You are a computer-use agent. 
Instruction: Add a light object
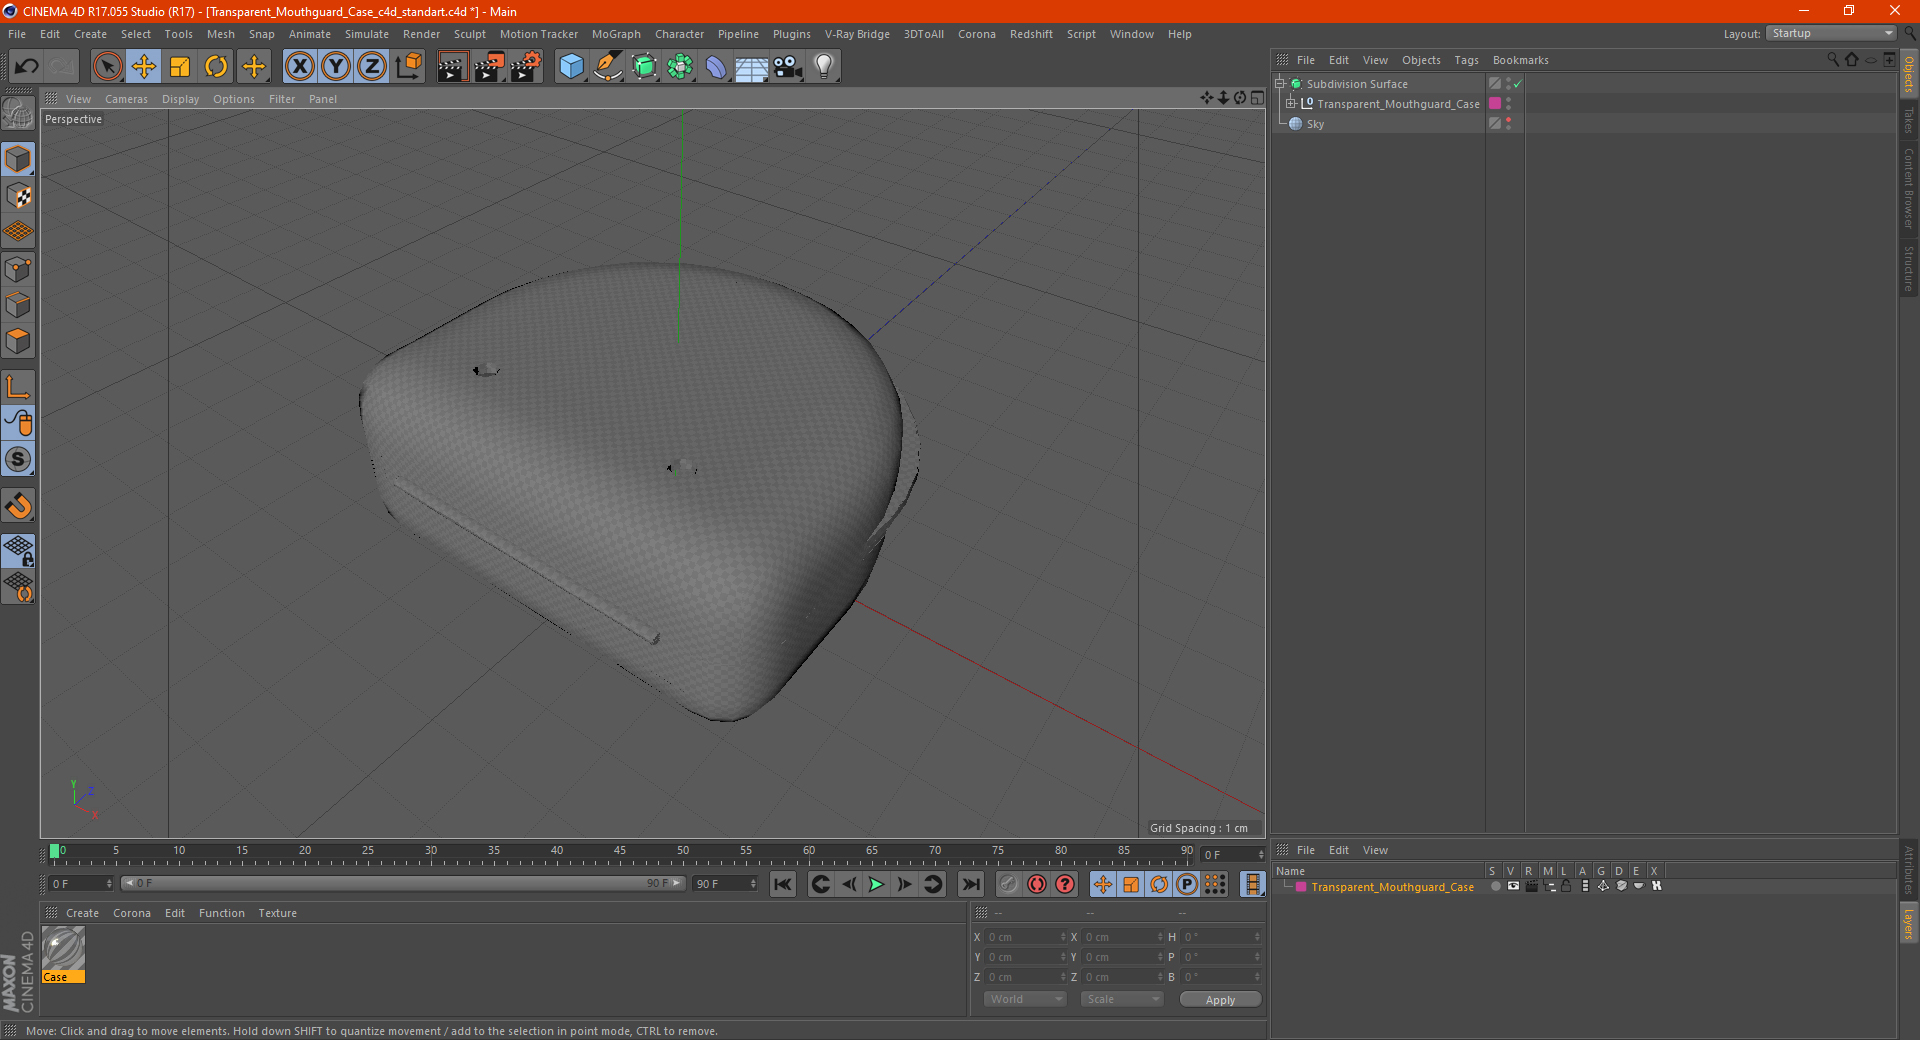(x=824, y=67)
